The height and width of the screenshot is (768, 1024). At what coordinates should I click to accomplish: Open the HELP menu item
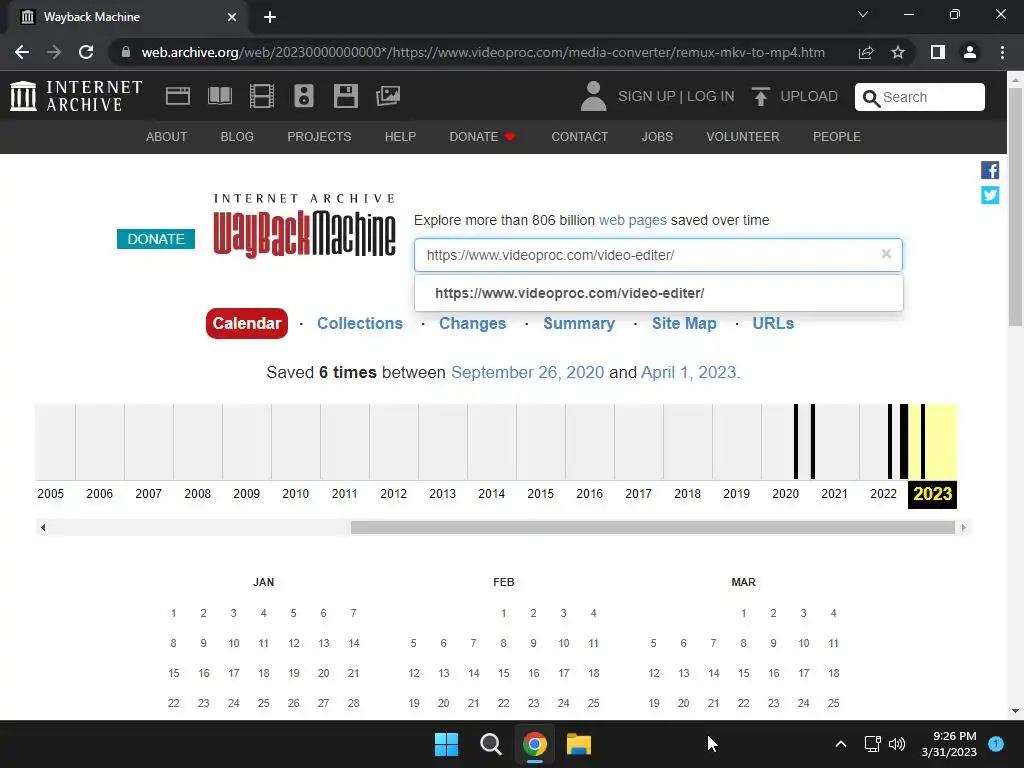[400, 136]
